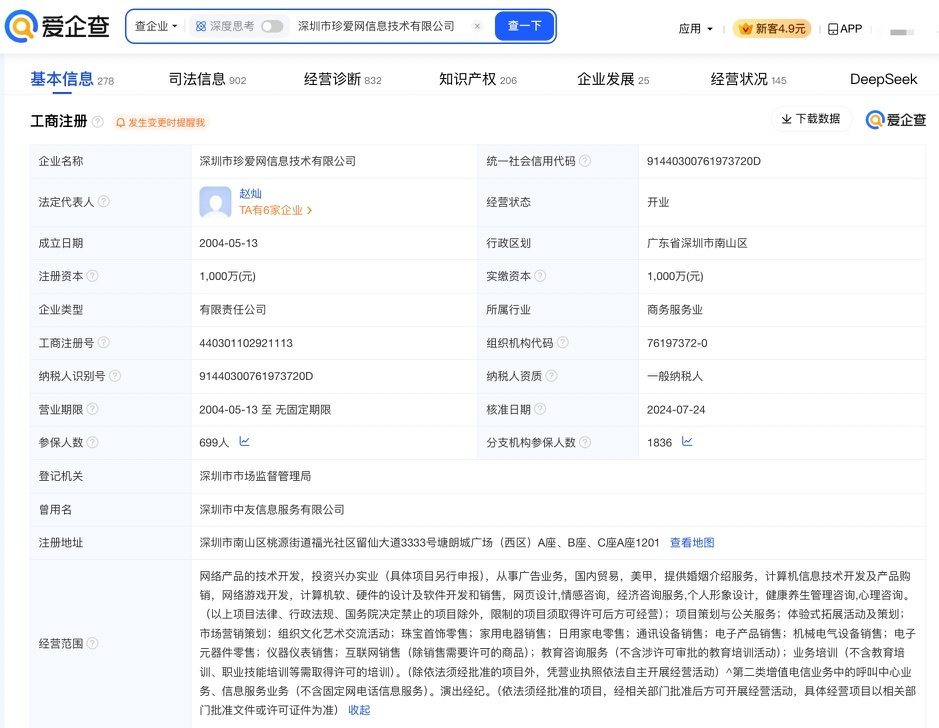This screenshot has width=939, height=728.
Task: Open 赵灿 legal representative link
Action: coord(250,194)
